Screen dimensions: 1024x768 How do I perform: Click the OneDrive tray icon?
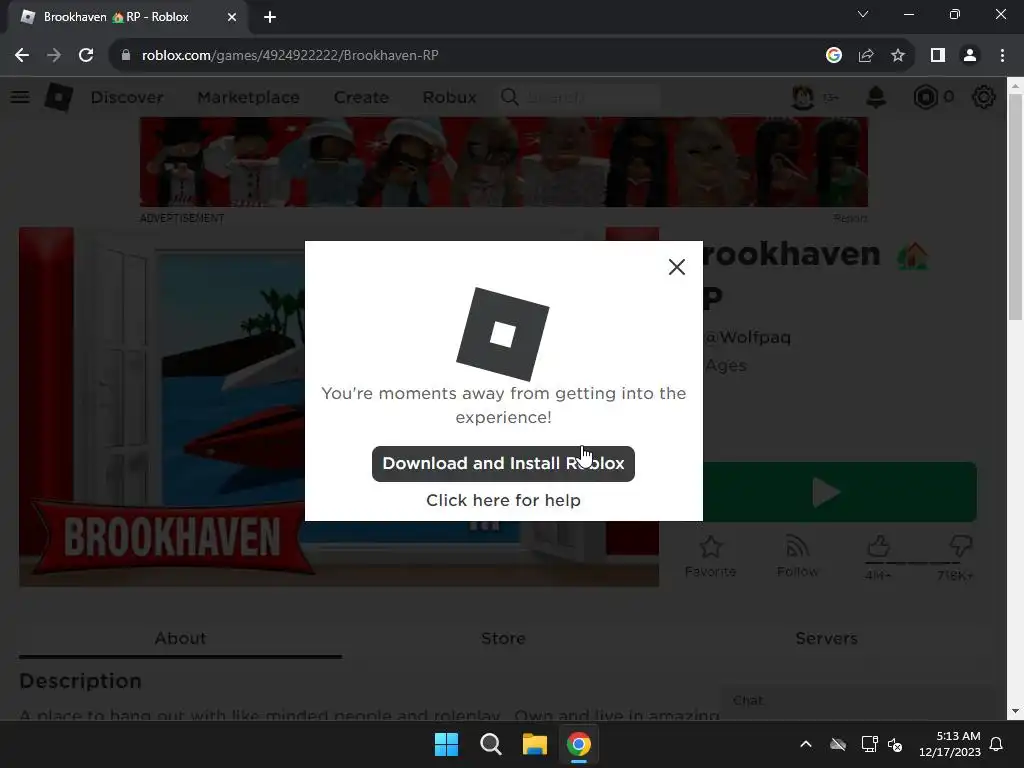pos(838,744)
